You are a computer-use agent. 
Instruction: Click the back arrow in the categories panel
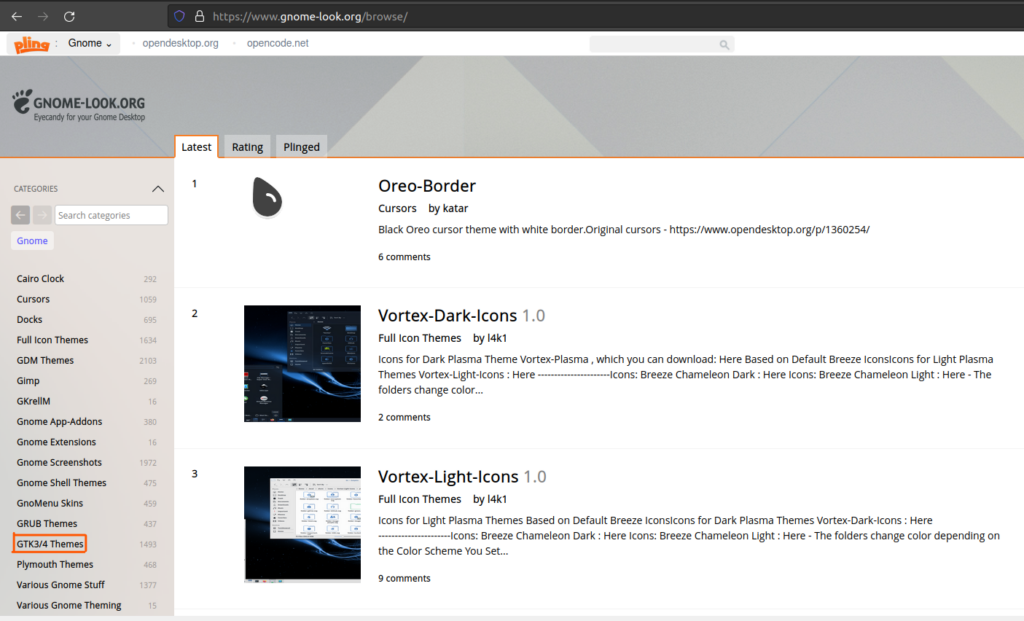(20, 214)
